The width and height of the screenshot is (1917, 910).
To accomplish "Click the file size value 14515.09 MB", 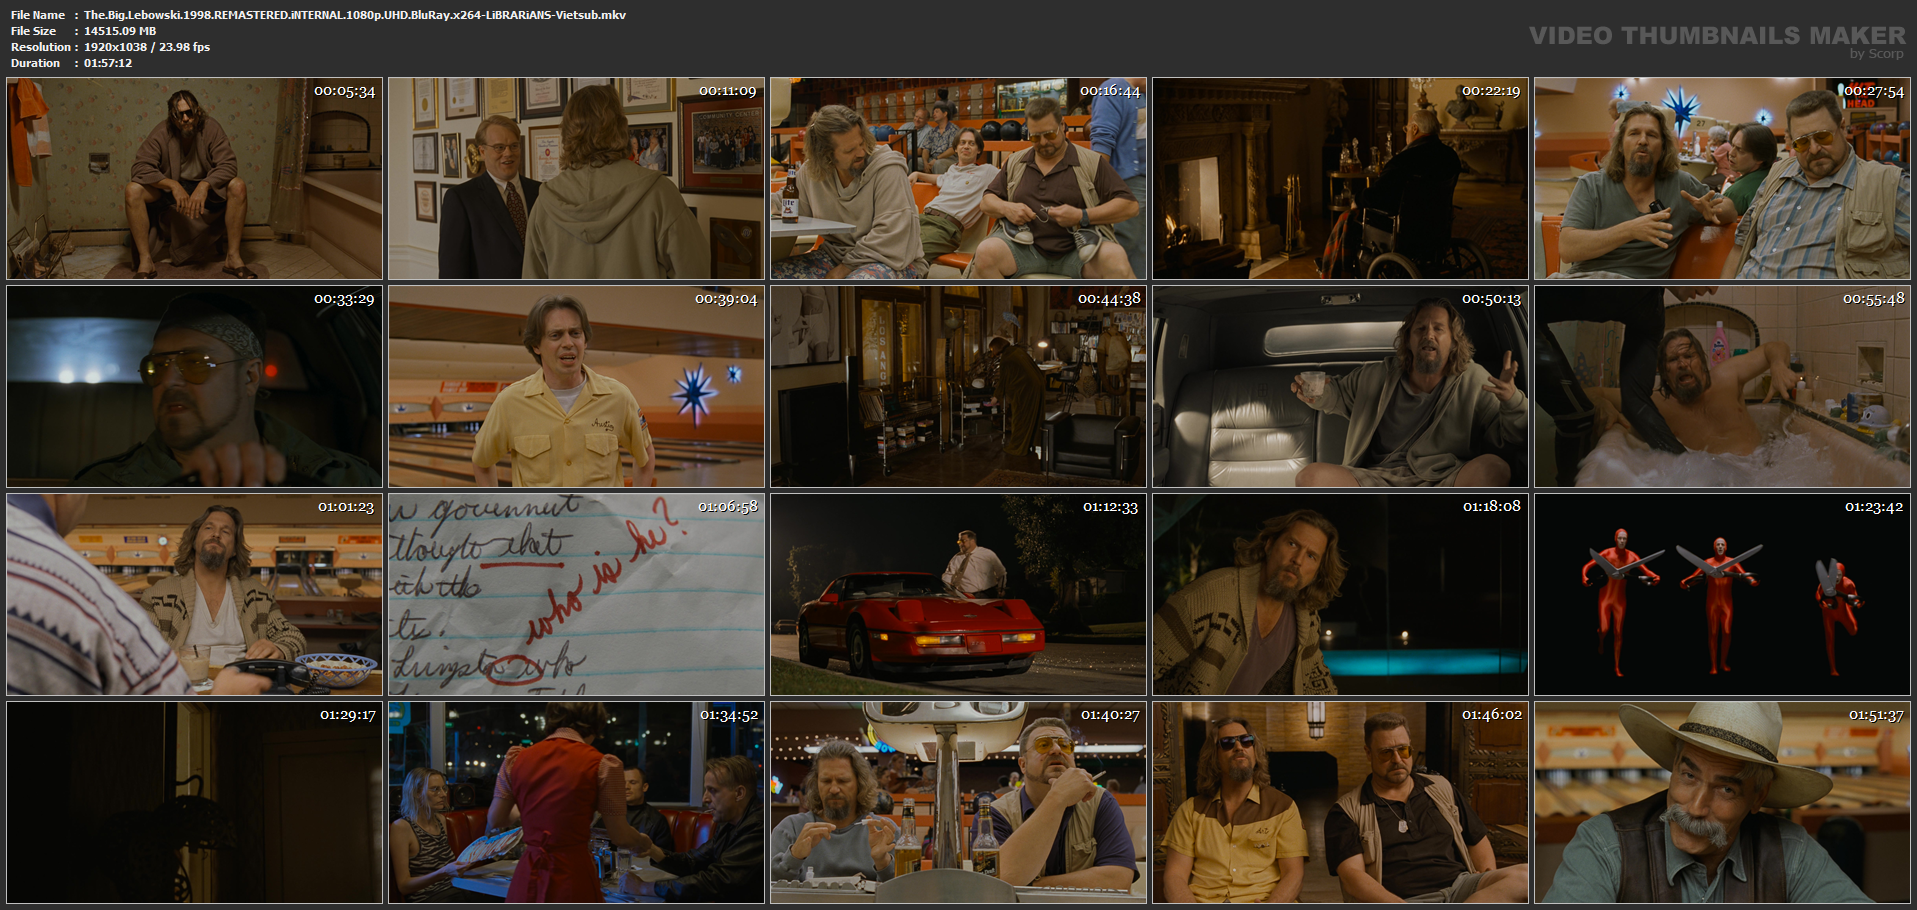I will [120, 31].
